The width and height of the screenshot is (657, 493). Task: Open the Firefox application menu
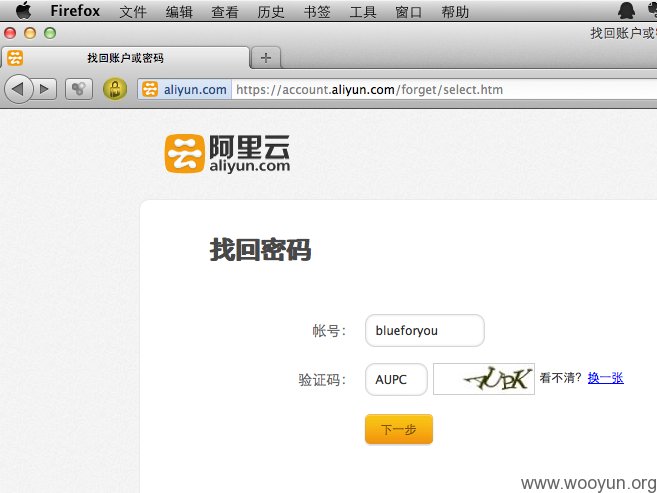pos(75,11)
